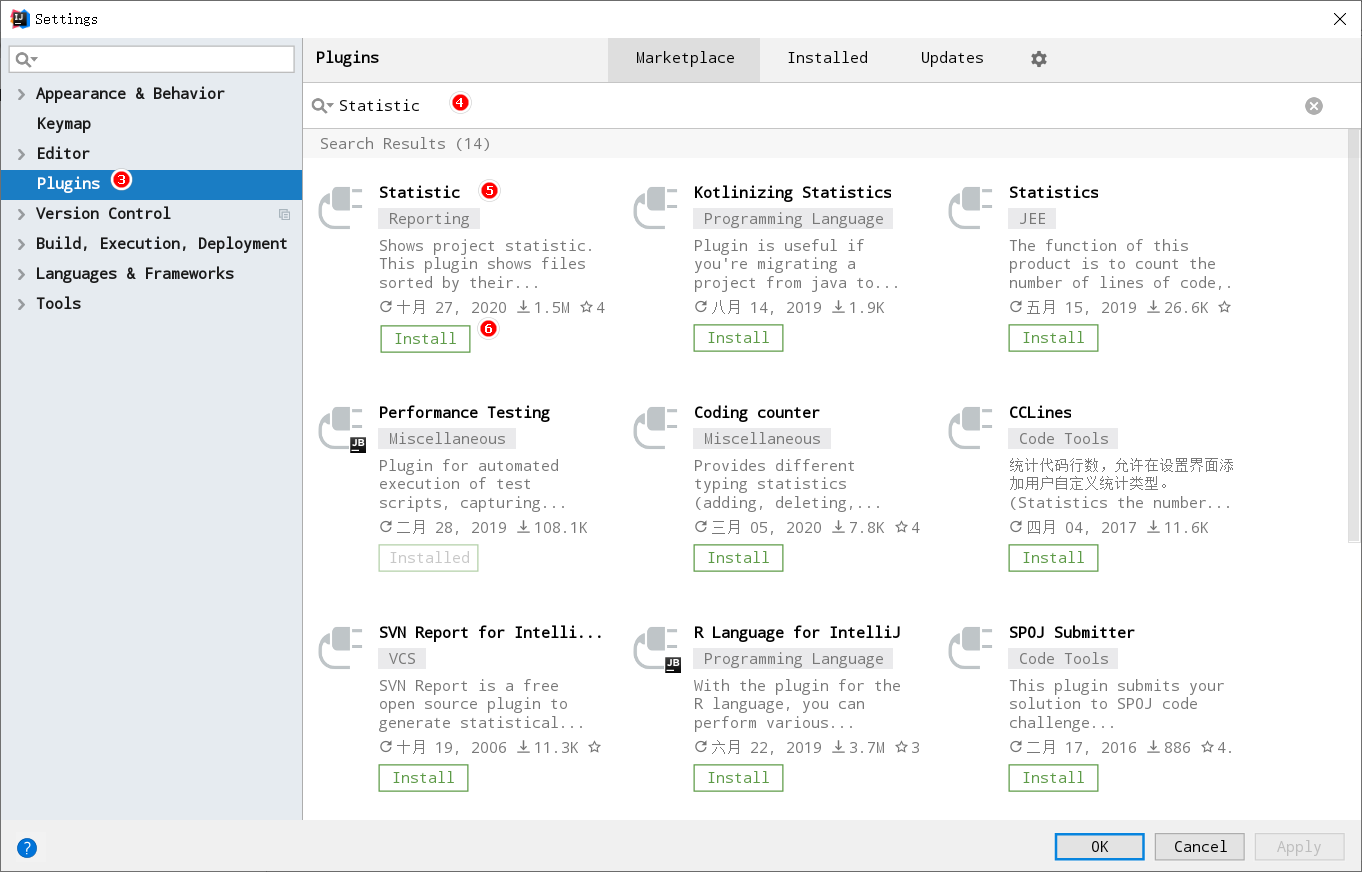Click the Performance Testing plugin icon

tap(341, 428)
